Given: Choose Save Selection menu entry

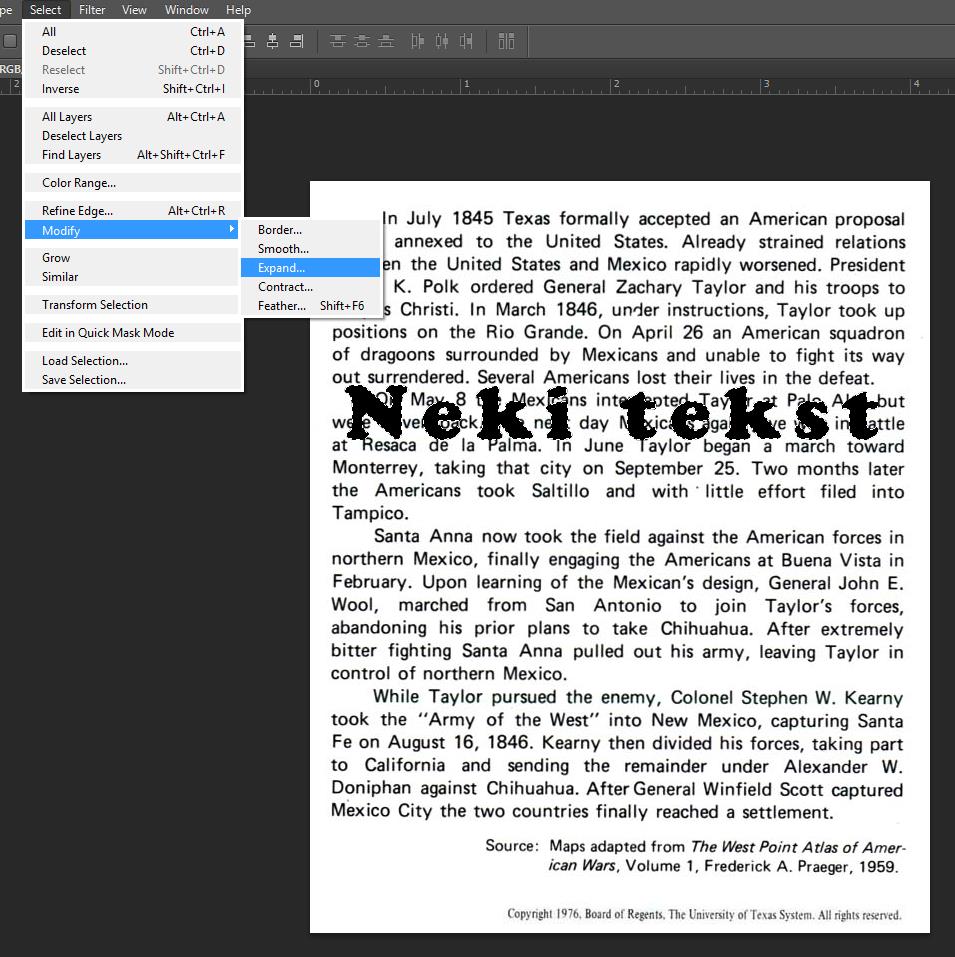Looking at the screenshot, I should coord(133,380).
